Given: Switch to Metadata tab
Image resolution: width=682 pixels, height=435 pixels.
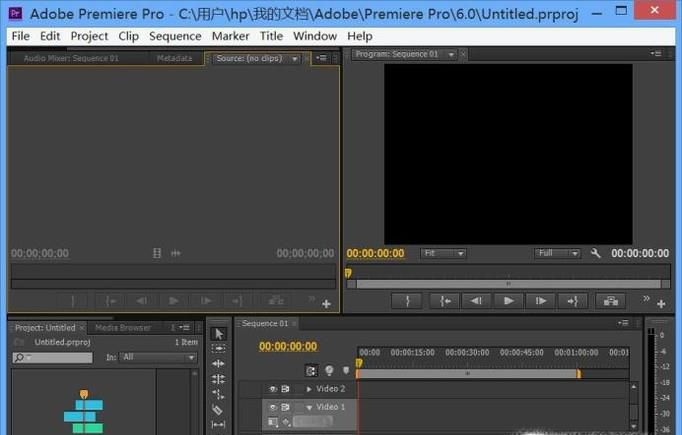Looking at the screenshot, I should [x=174, y=58].
